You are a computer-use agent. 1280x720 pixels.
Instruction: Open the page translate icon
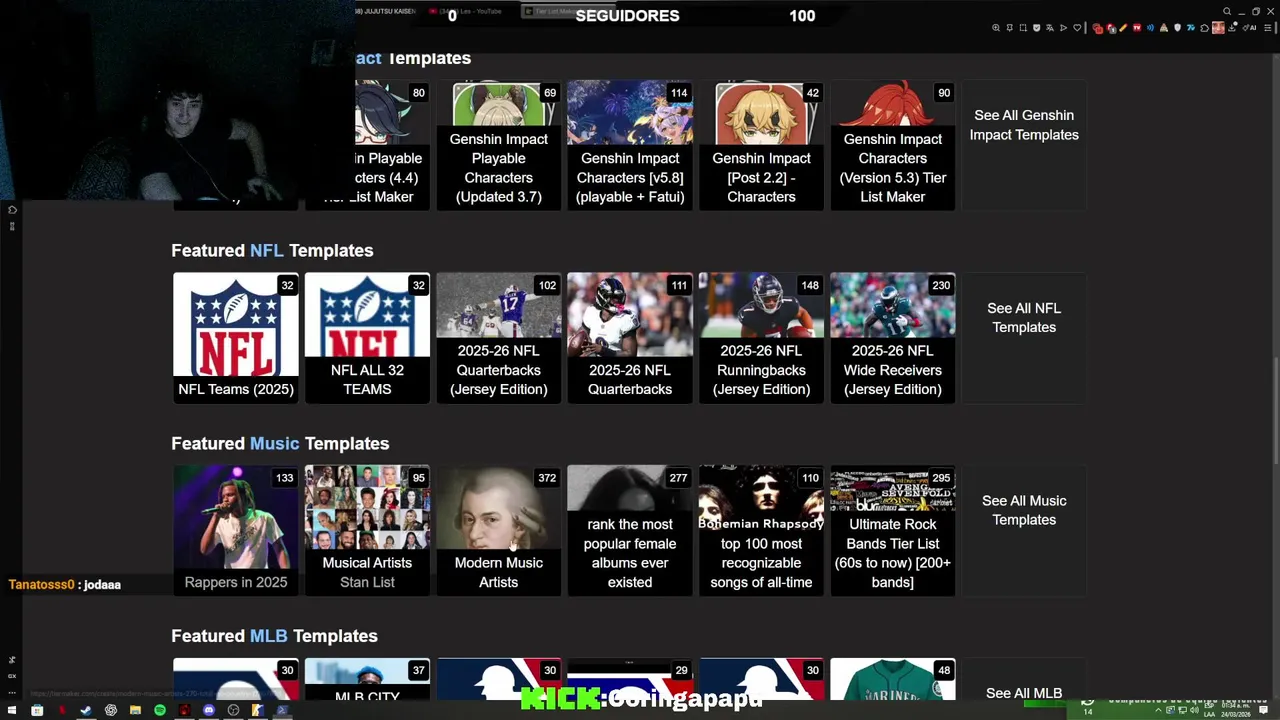(1050, 28)
